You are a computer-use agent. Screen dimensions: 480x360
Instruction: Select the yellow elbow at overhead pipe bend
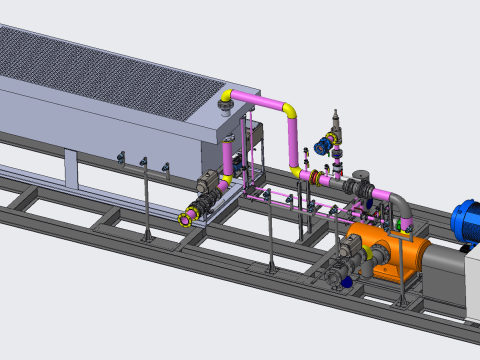click(290, 111)
